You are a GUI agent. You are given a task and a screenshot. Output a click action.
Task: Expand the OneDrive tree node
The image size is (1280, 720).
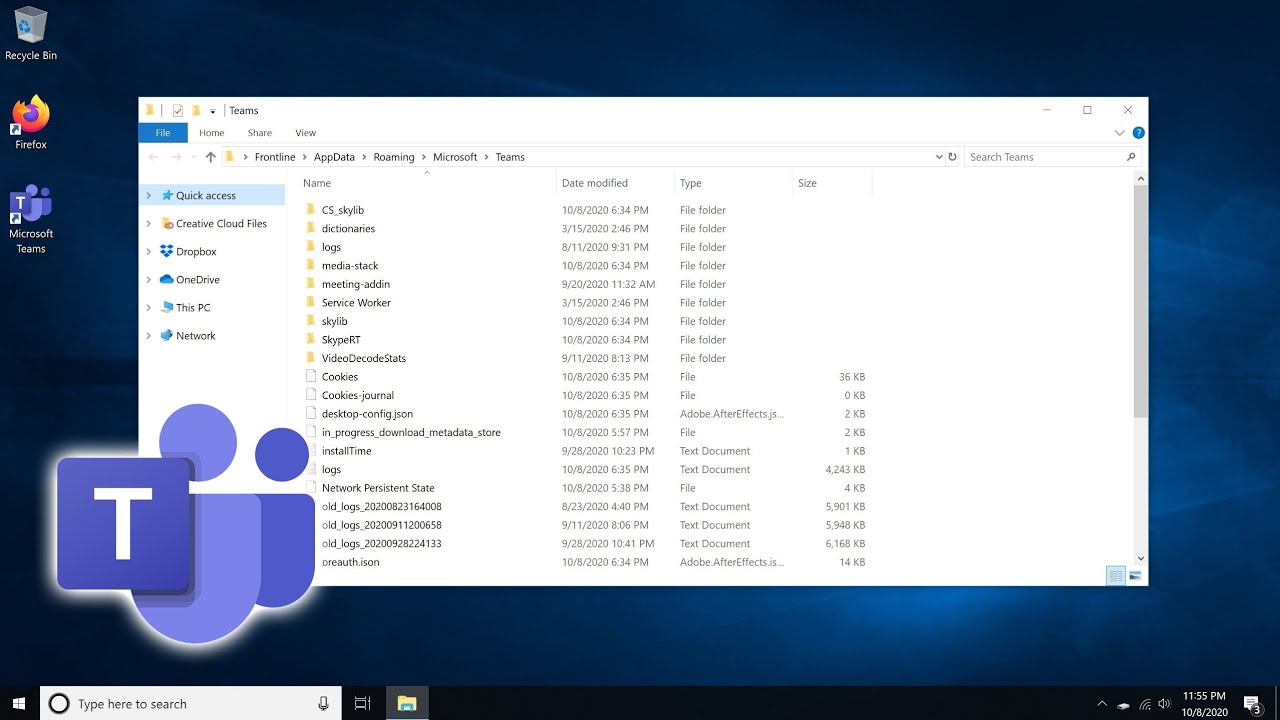coord(149,280)
